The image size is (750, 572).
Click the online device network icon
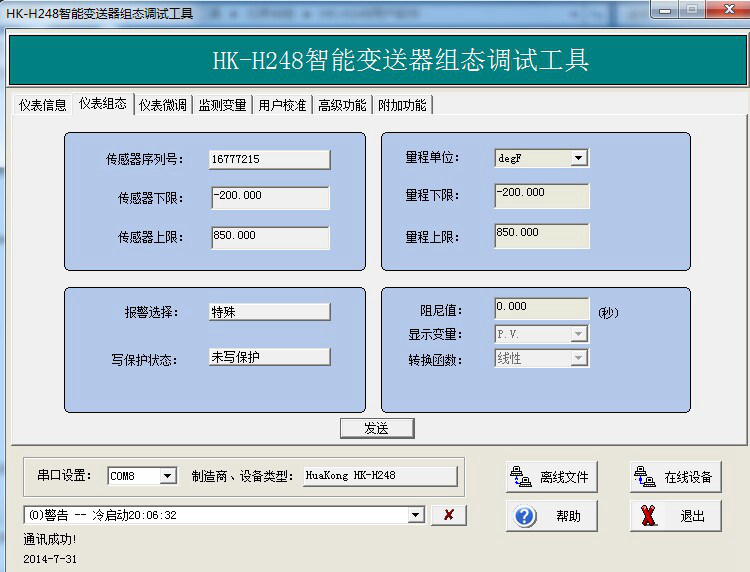tap(644, 477)
